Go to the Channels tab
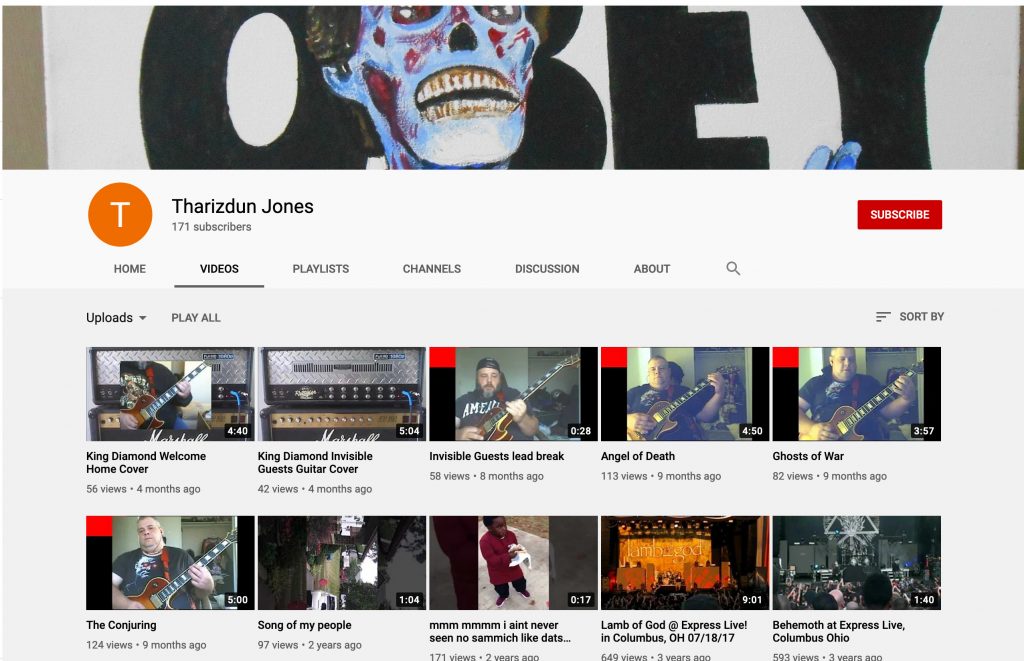This screenshot has width=1024, height=661. [x=432, y=268]
